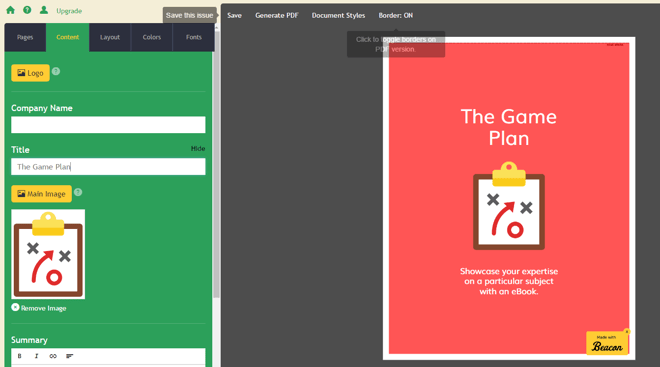
Task: Switch to the Colors tab
Action: (x=152, y=37)
